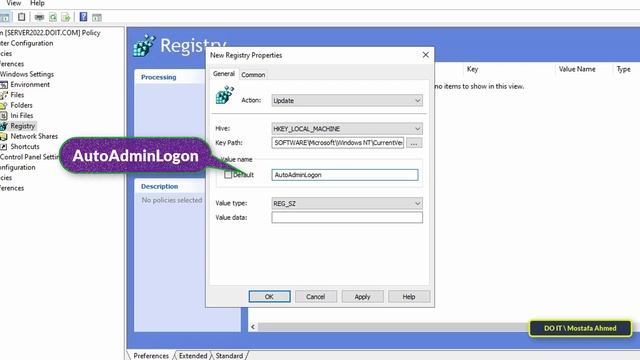Select the Standard tab at the bottom
The image size is (640, 360).
(229, 356)
